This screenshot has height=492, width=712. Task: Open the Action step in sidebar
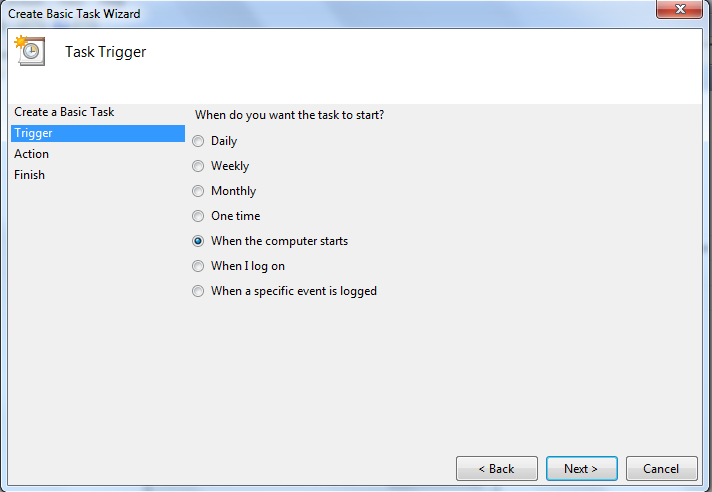click(x=31, y=154)
